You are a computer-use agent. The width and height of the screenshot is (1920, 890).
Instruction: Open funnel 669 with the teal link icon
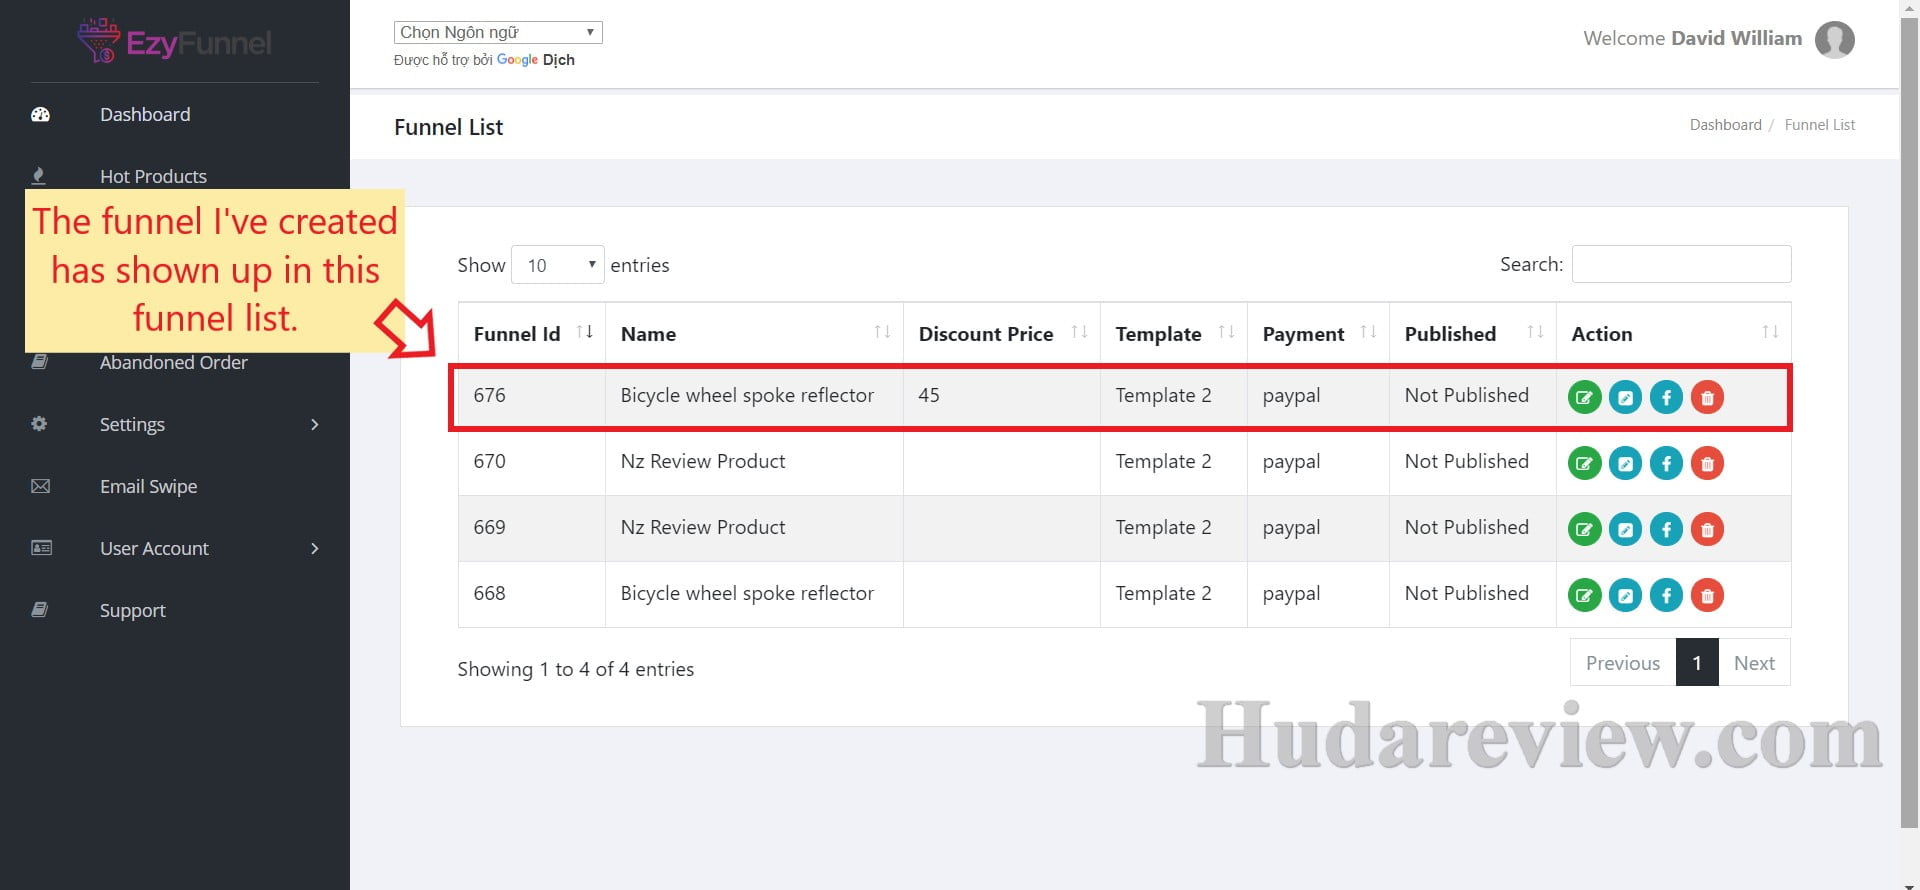click(1625, 529)
